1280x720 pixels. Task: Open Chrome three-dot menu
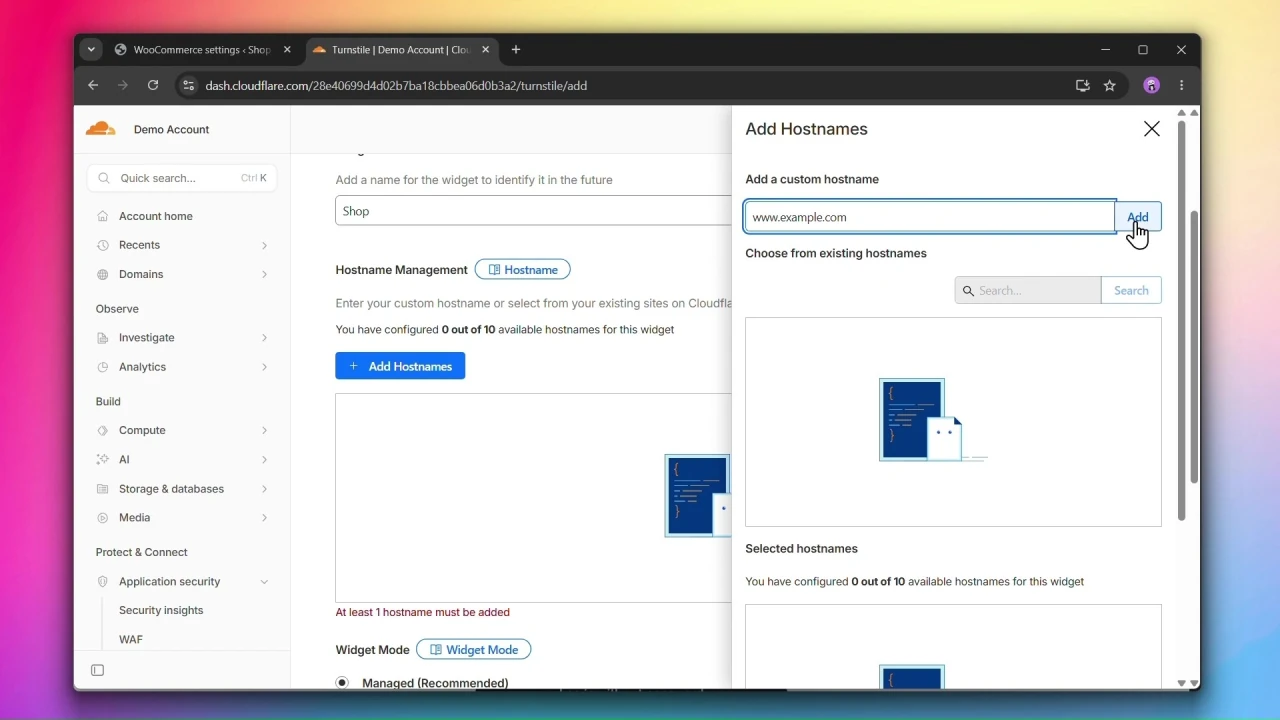(1182, 85)
